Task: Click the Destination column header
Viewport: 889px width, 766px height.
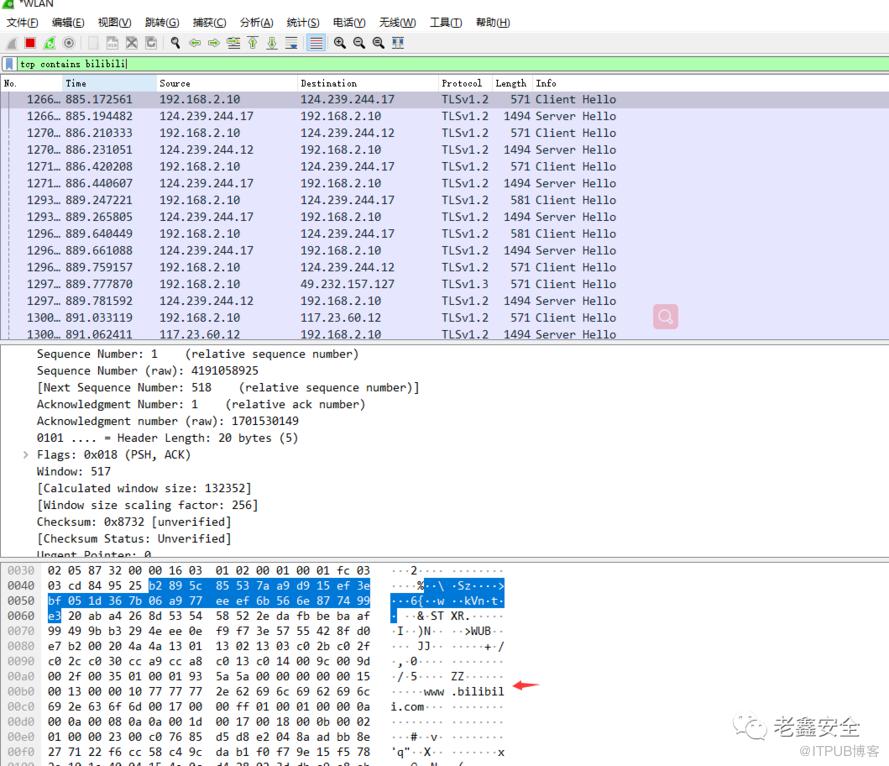Action: [328, 83]
